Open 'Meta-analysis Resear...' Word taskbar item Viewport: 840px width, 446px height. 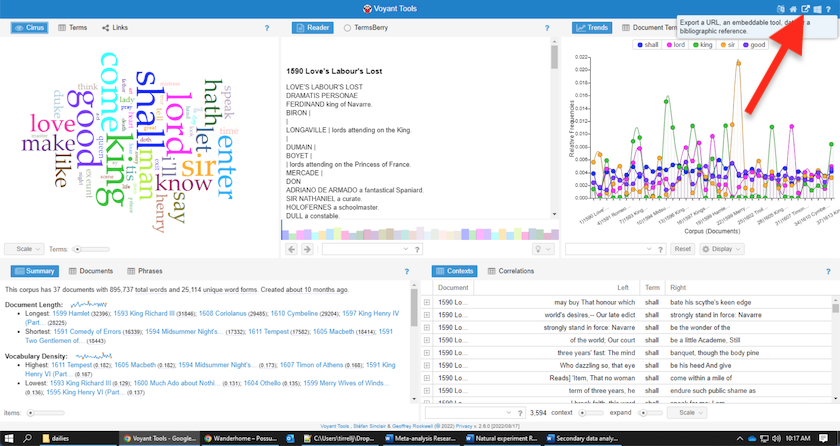click(x=421, y=439)
